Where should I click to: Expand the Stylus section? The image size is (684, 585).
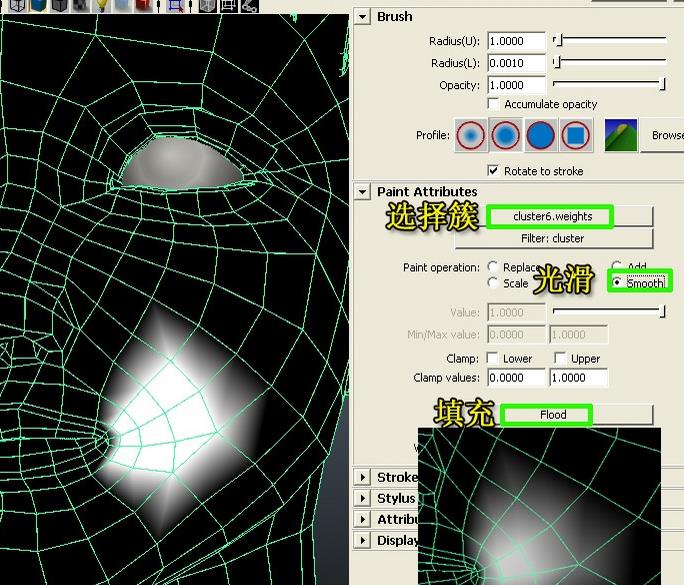coord(363,498)
